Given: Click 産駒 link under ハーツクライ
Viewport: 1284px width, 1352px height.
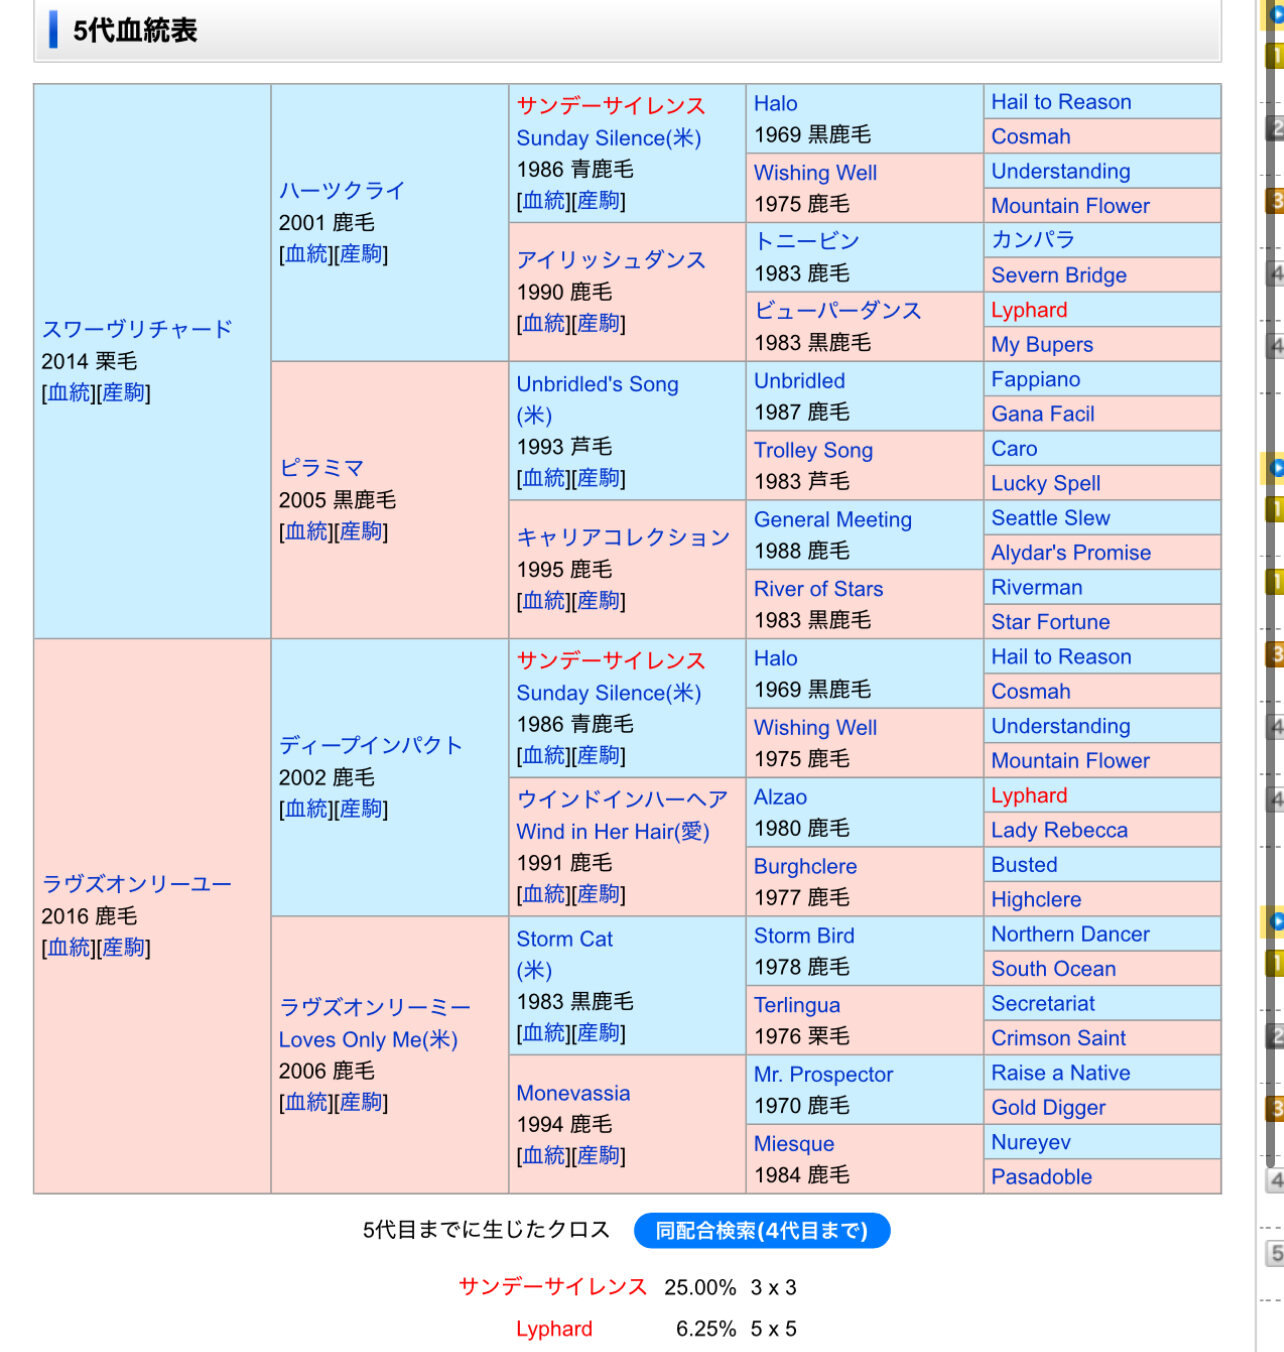Looking at the screenshot, I should (x=361, y=254).
